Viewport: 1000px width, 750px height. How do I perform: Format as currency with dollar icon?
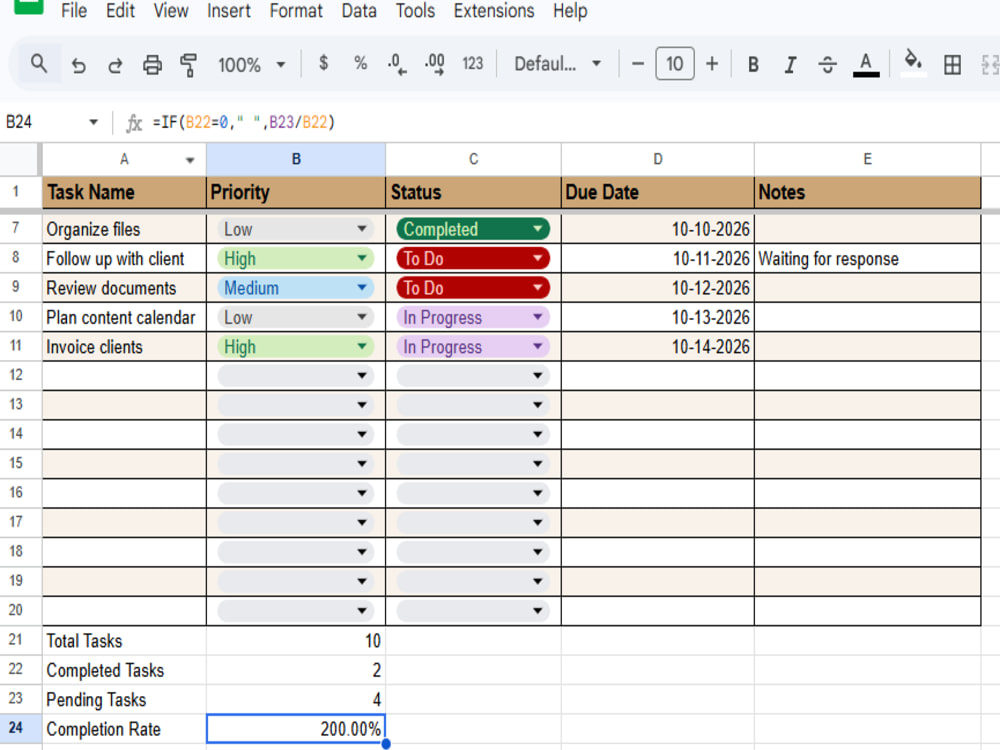click(323, 63)
